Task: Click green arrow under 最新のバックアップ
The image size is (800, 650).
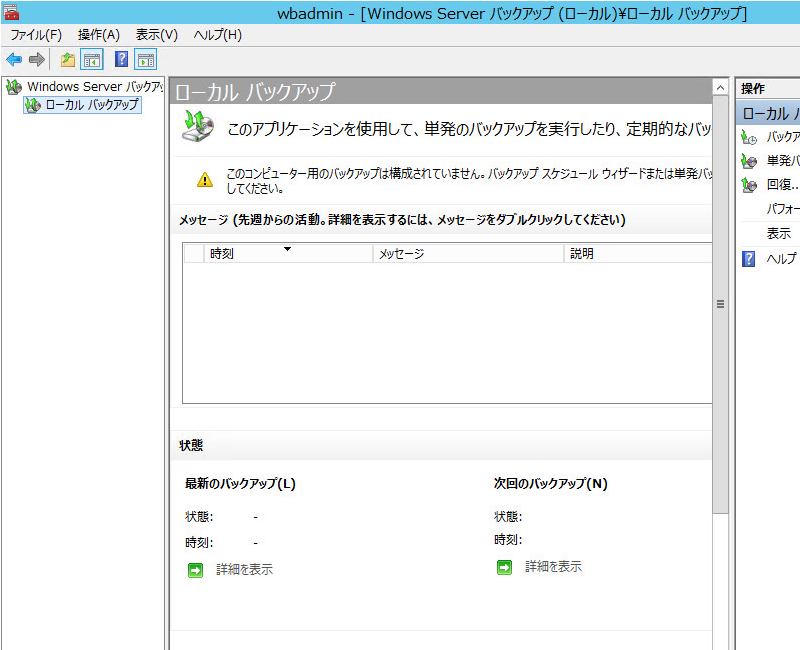Action: click(195, 570)
